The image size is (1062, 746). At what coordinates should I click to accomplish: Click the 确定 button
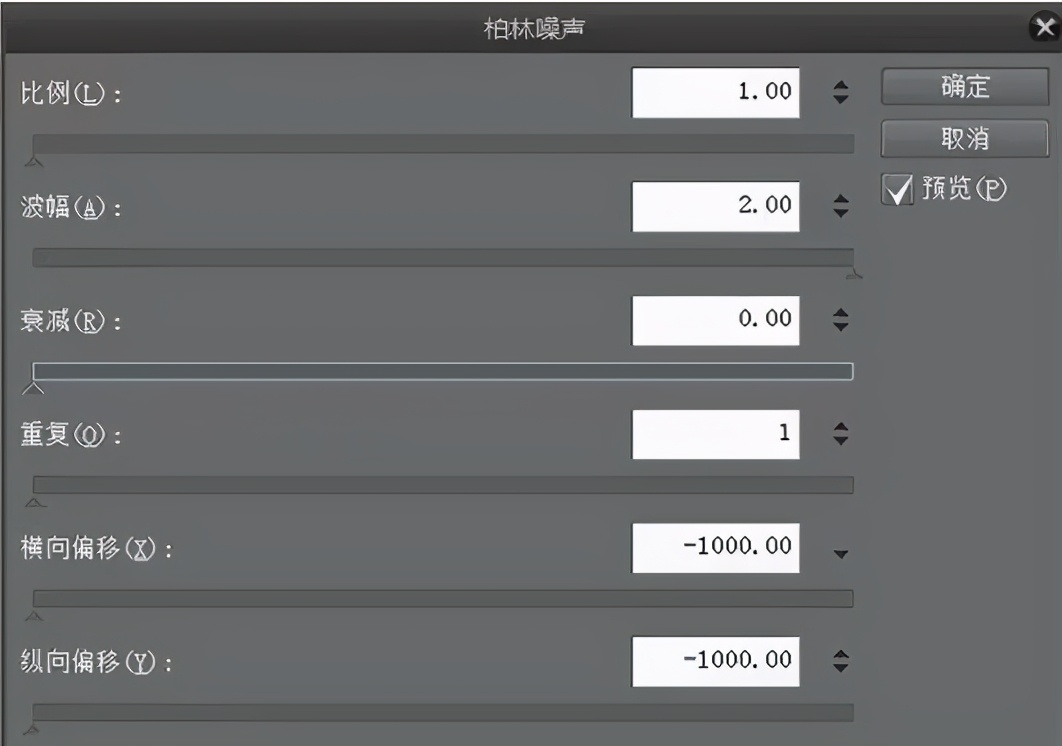(950, 88)
